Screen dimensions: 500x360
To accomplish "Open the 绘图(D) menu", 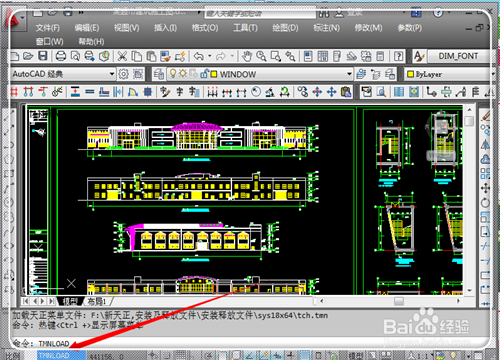I will pyautogui.click(x=285, y=28).
